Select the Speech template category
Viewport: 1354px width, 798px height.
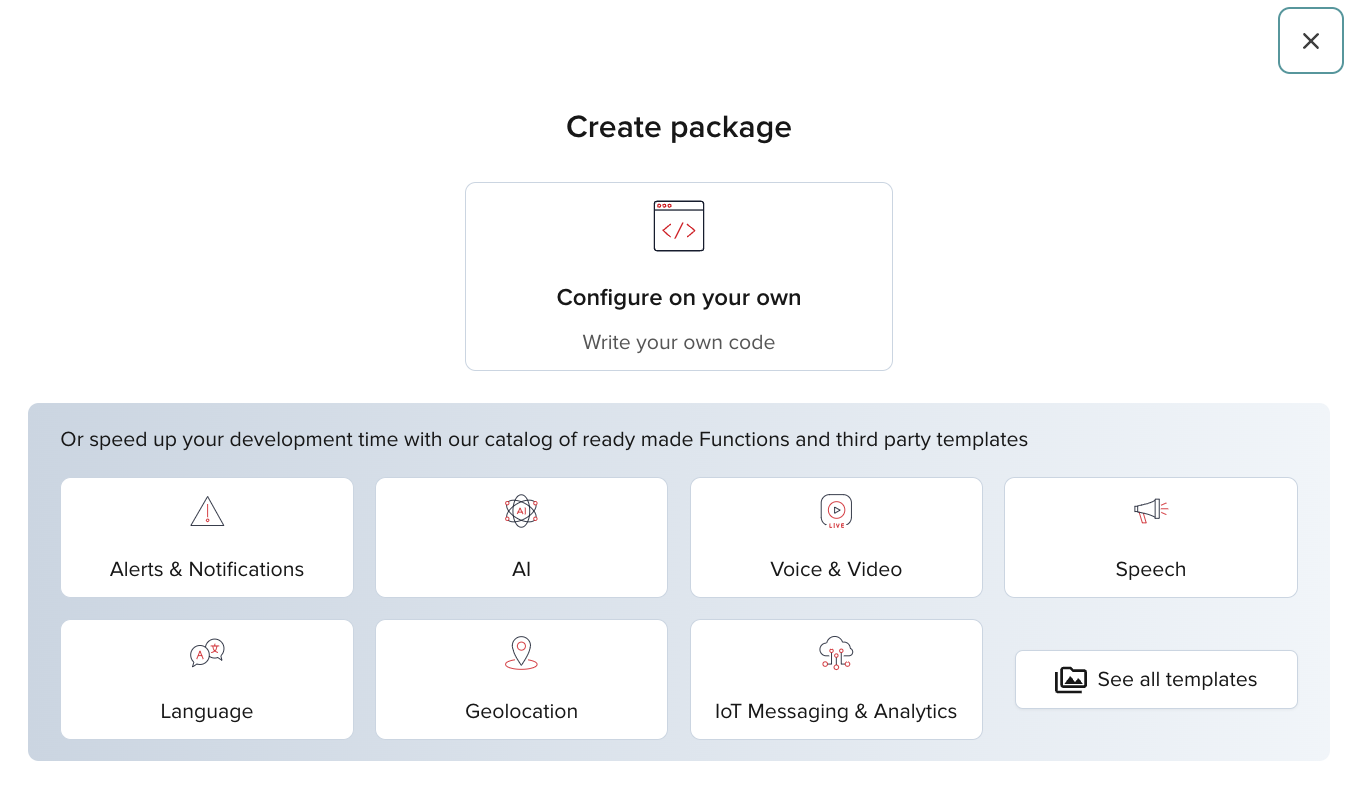[x=1150, y=537]
